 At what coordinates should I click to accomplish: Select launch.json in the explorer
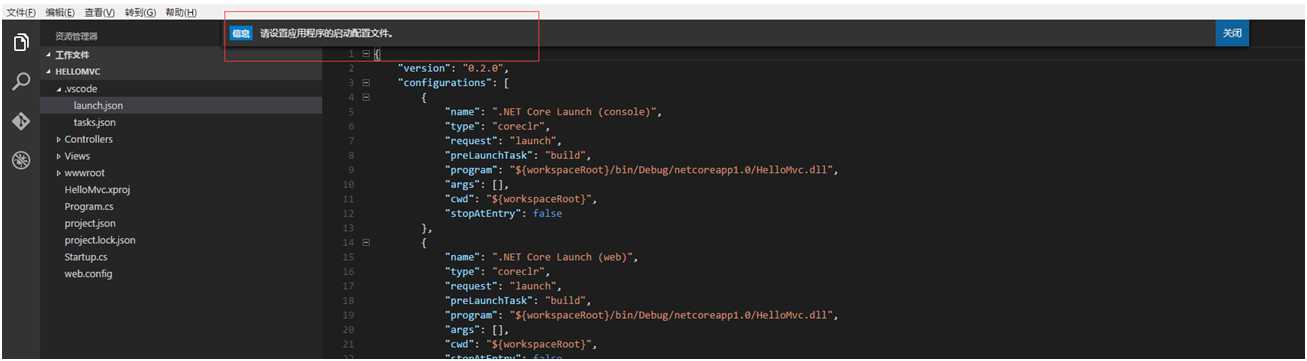coord(181,105)
